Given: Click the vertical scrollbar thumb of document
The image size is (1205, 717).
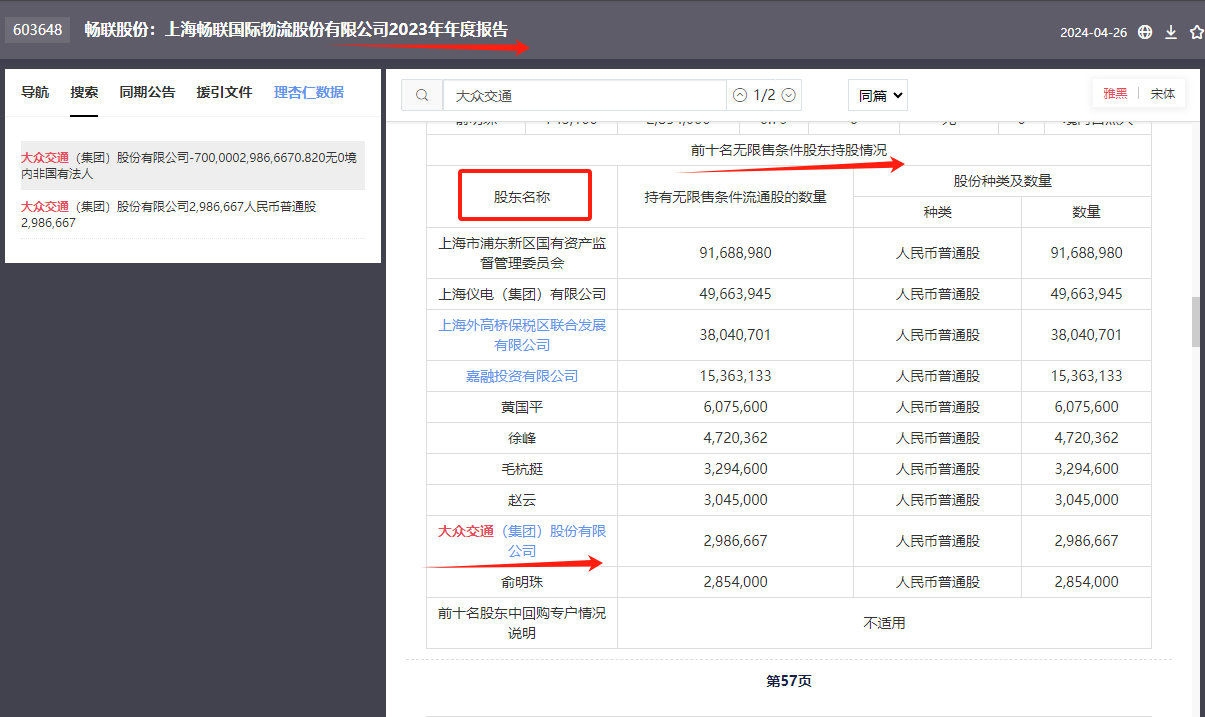Looking at the screenshot, I should point(1196,321).
